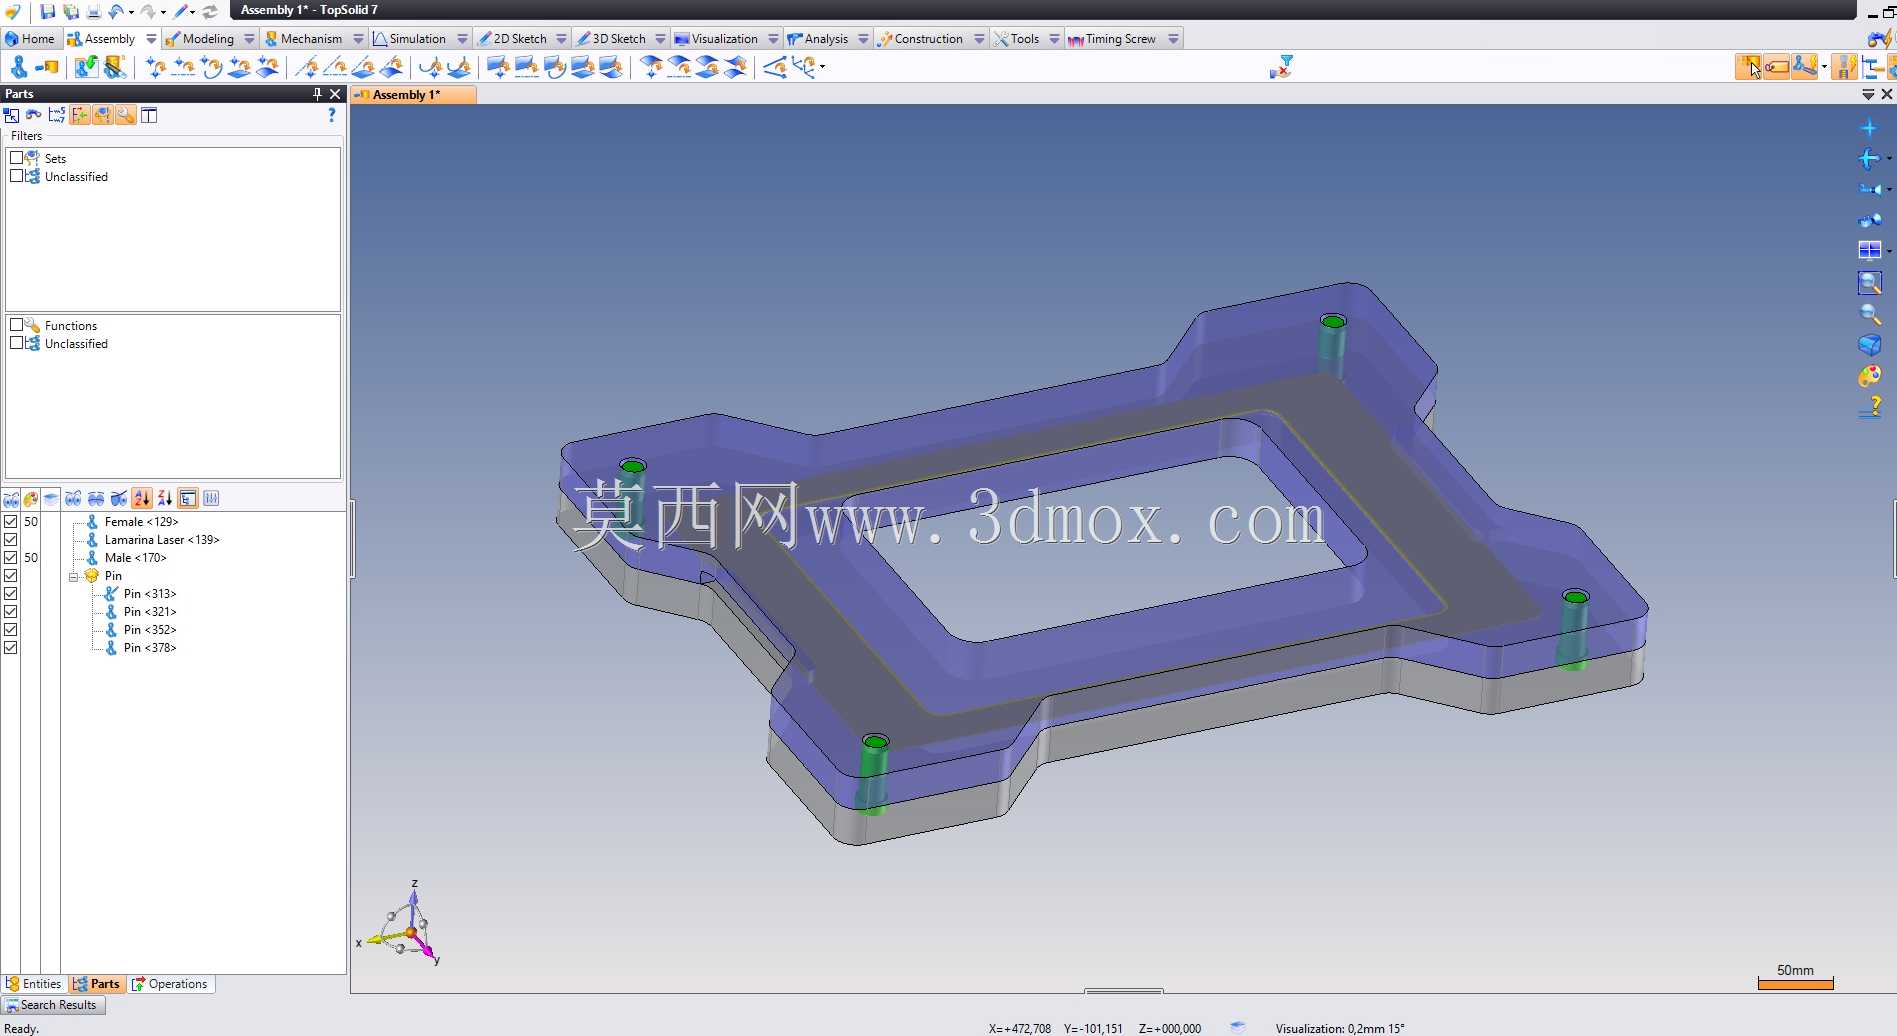Open dropdown next to the undo arrow
The width and height of the screenshot is (1897, 1036).
(131, 12)
